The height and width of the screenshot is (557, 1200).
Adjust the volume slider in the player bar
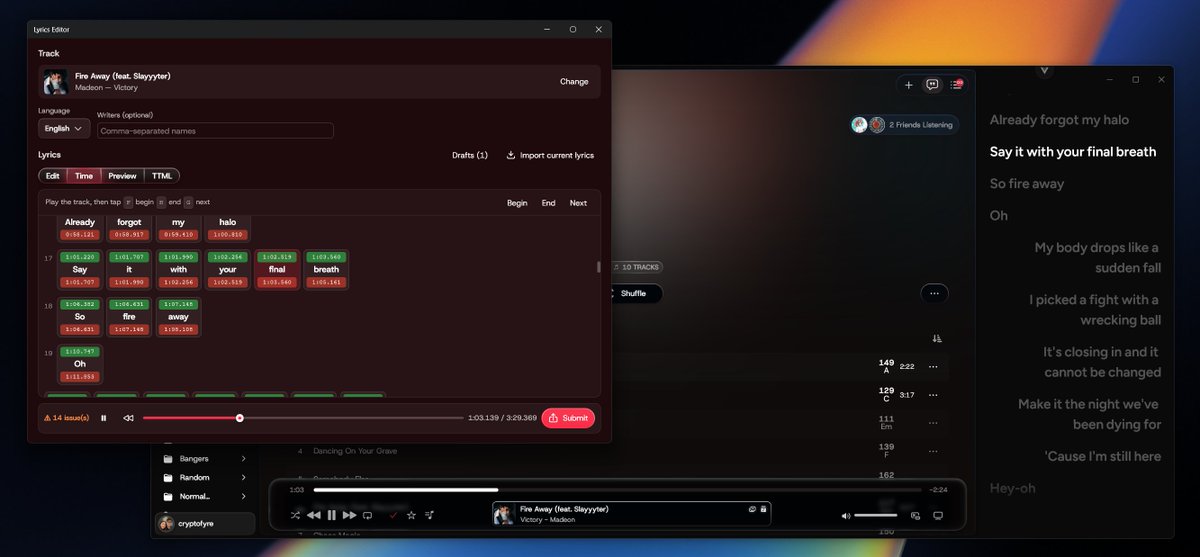(876, 515)
